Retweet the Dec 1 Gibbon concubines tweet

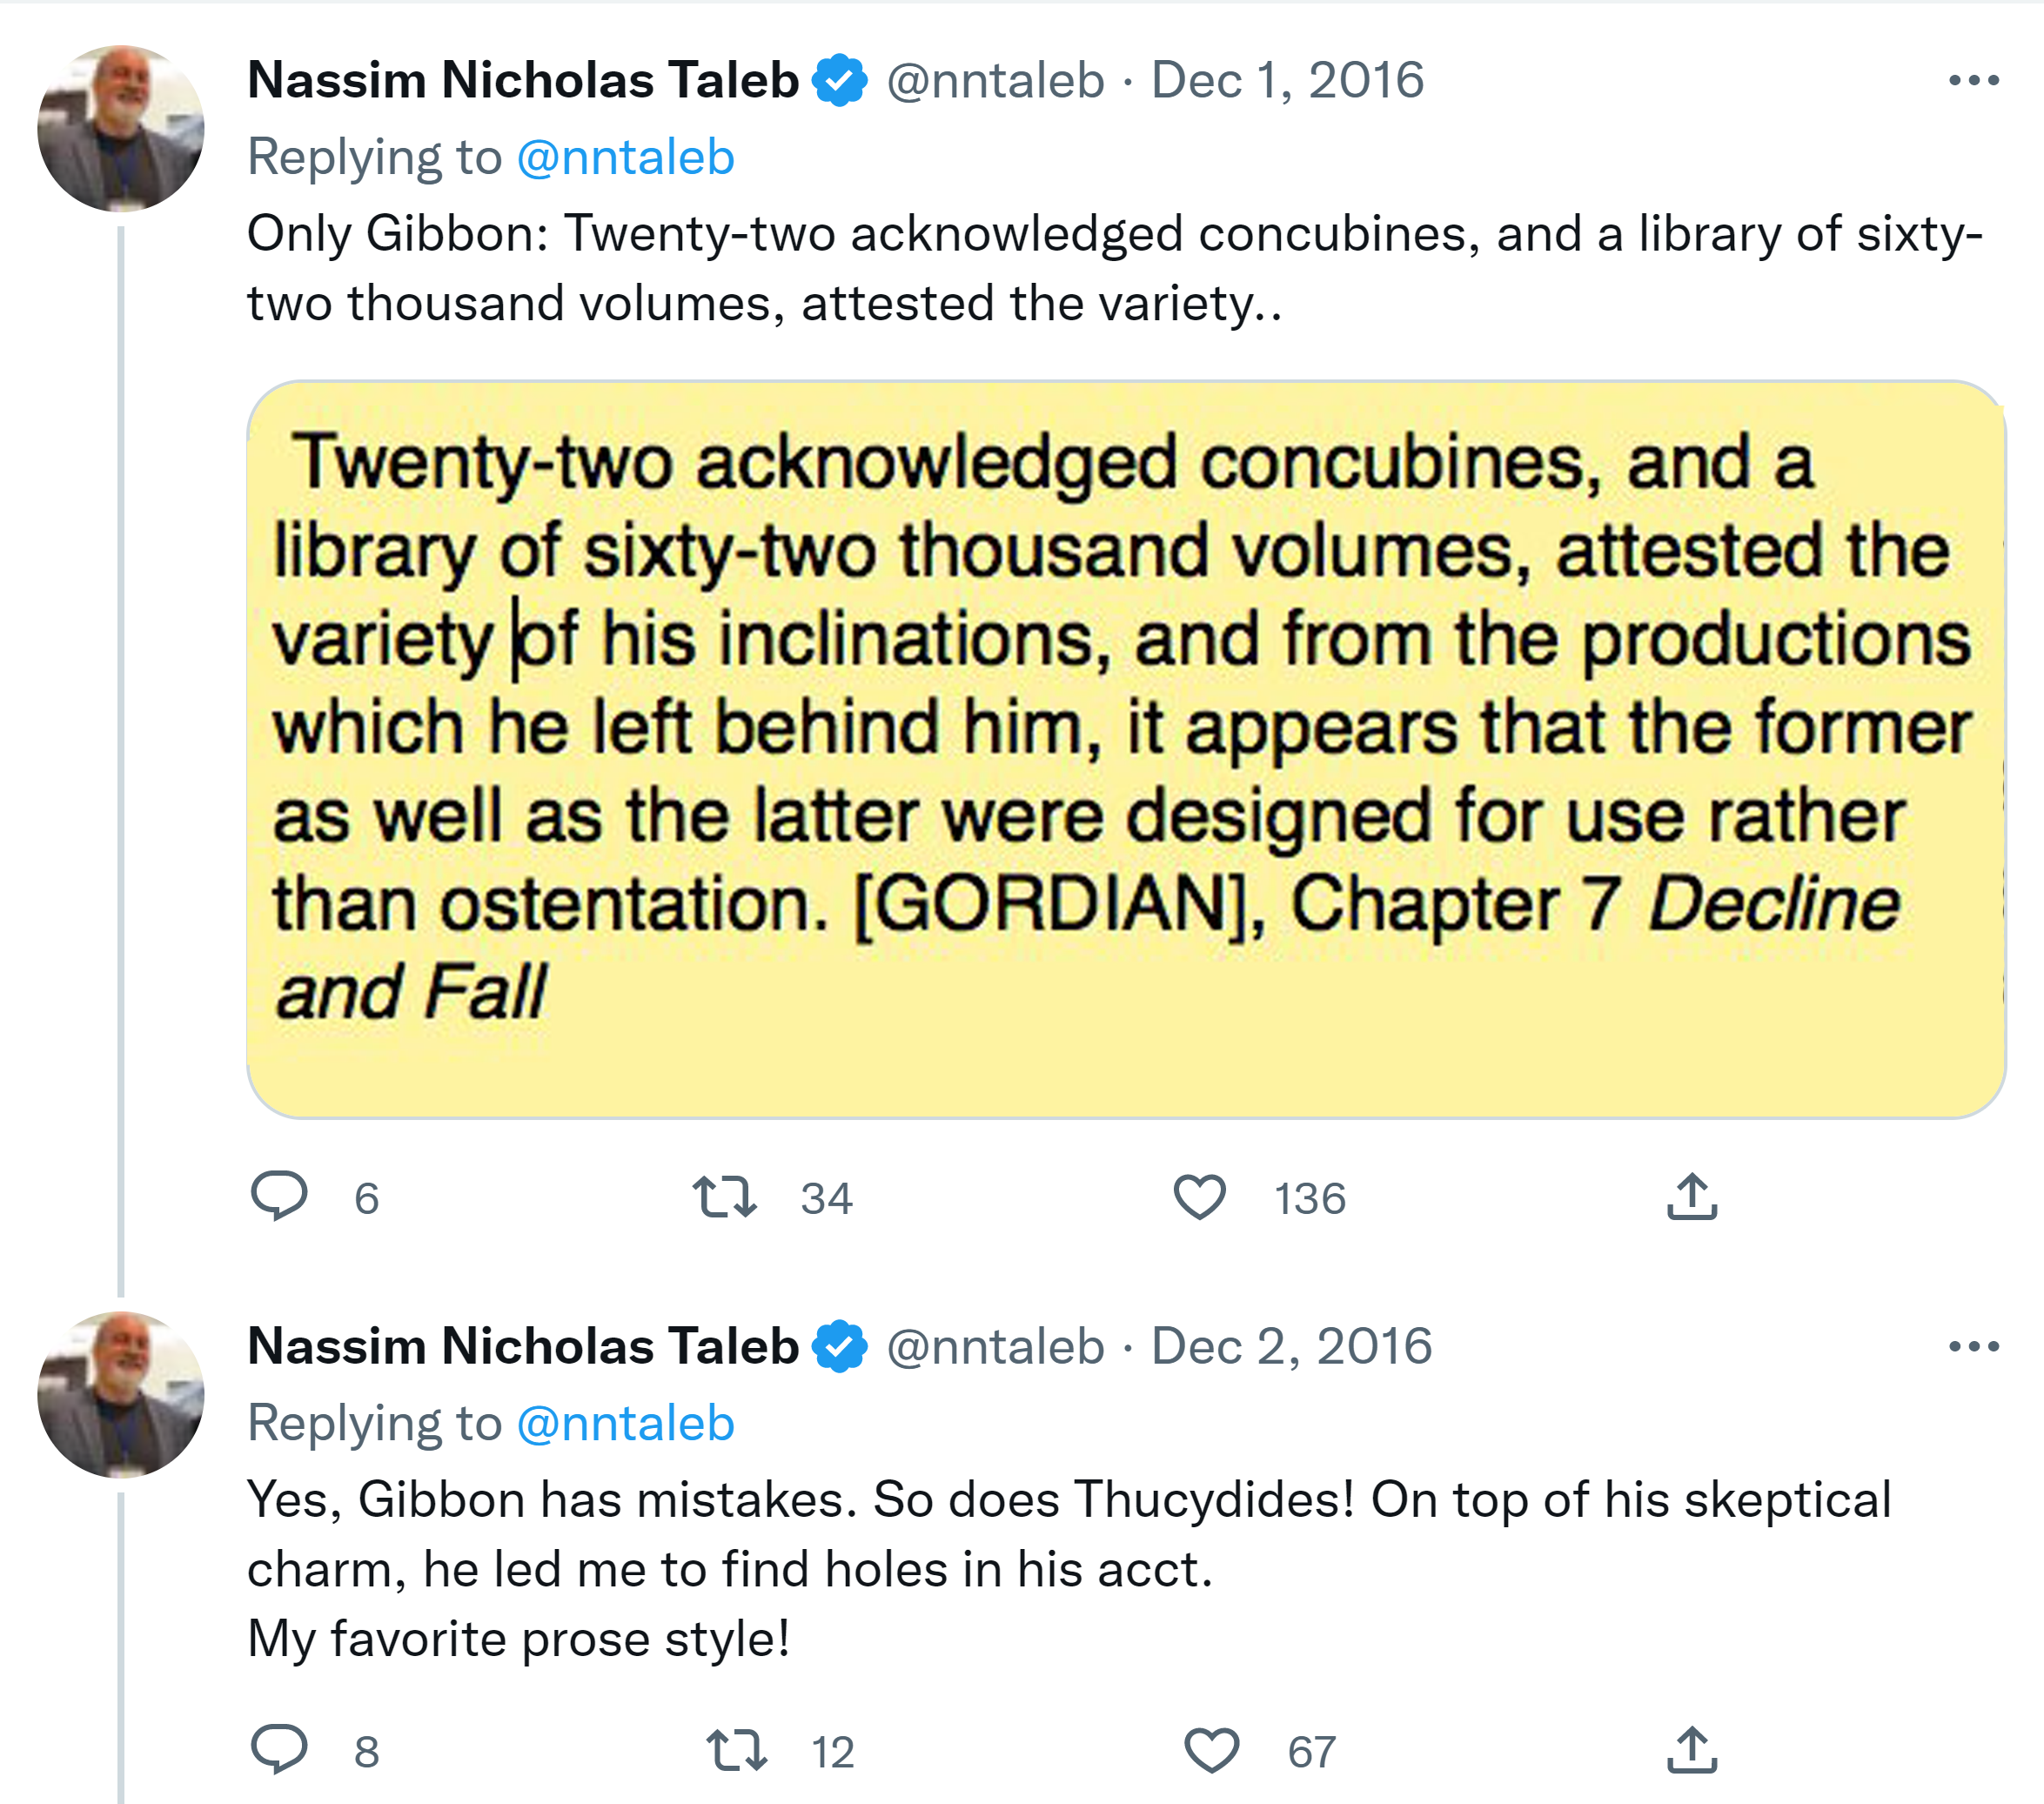point(725,1197)
